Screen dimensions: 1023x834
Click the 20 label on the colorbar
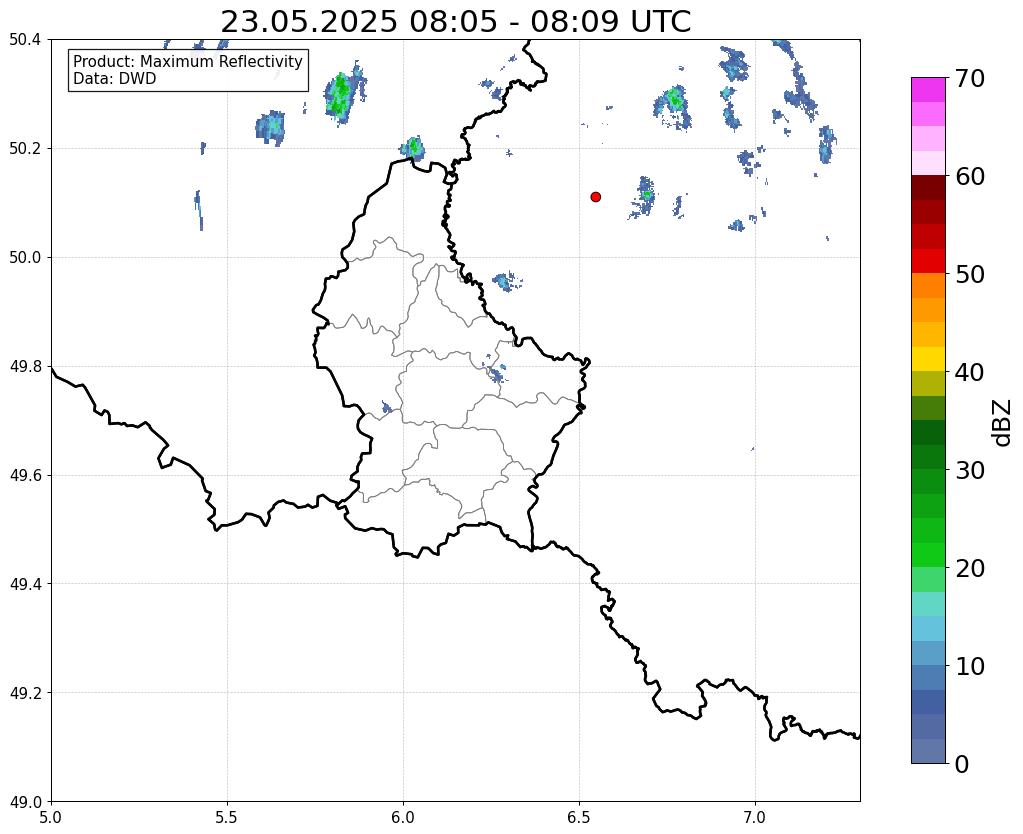point(970,568)
